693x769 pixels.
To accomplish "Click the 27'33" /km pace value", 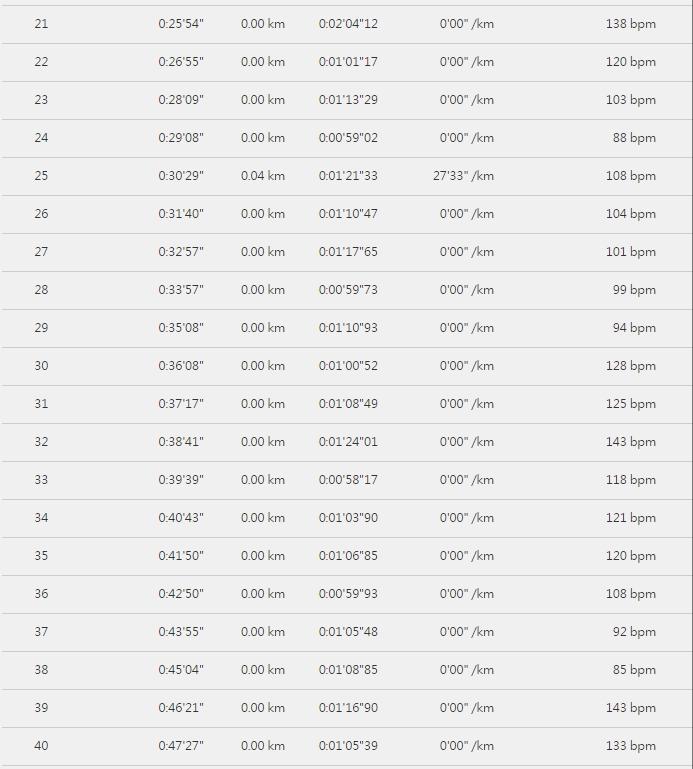I will [x=463, y=175].
